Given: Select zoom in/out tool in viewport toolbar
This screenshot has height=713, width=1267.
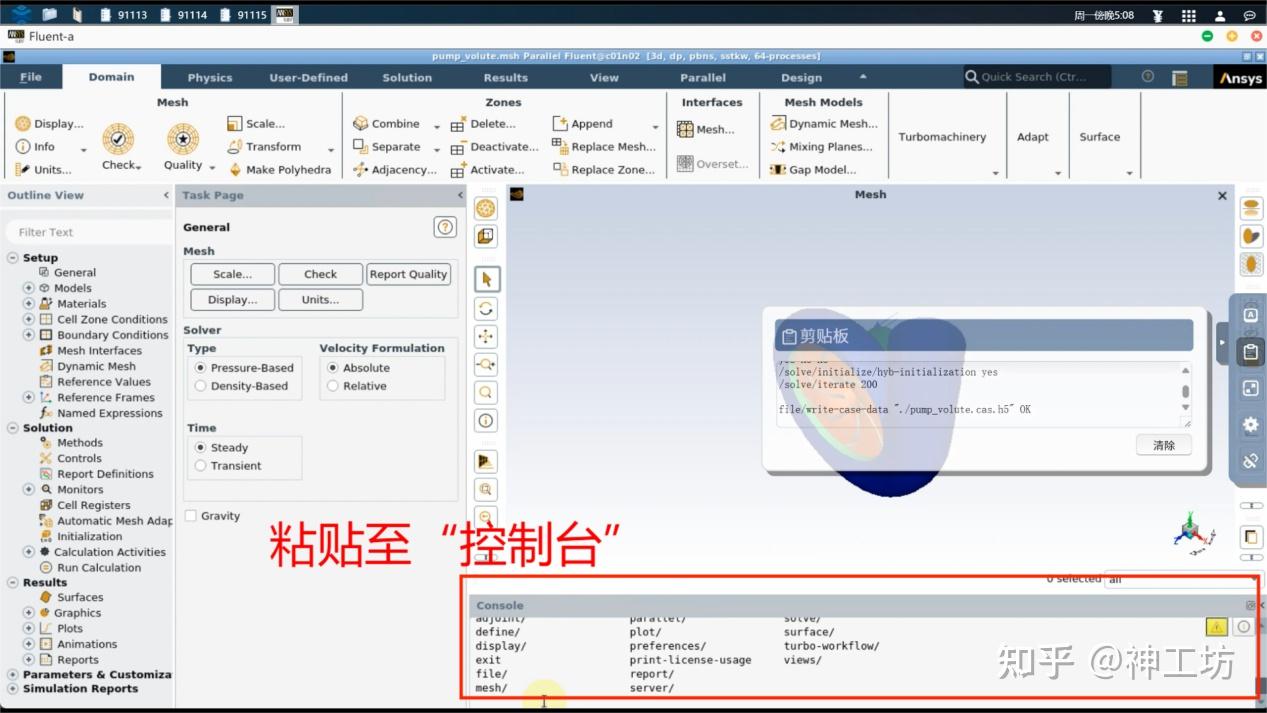Looking at the screenshot, I should (486, 364).
